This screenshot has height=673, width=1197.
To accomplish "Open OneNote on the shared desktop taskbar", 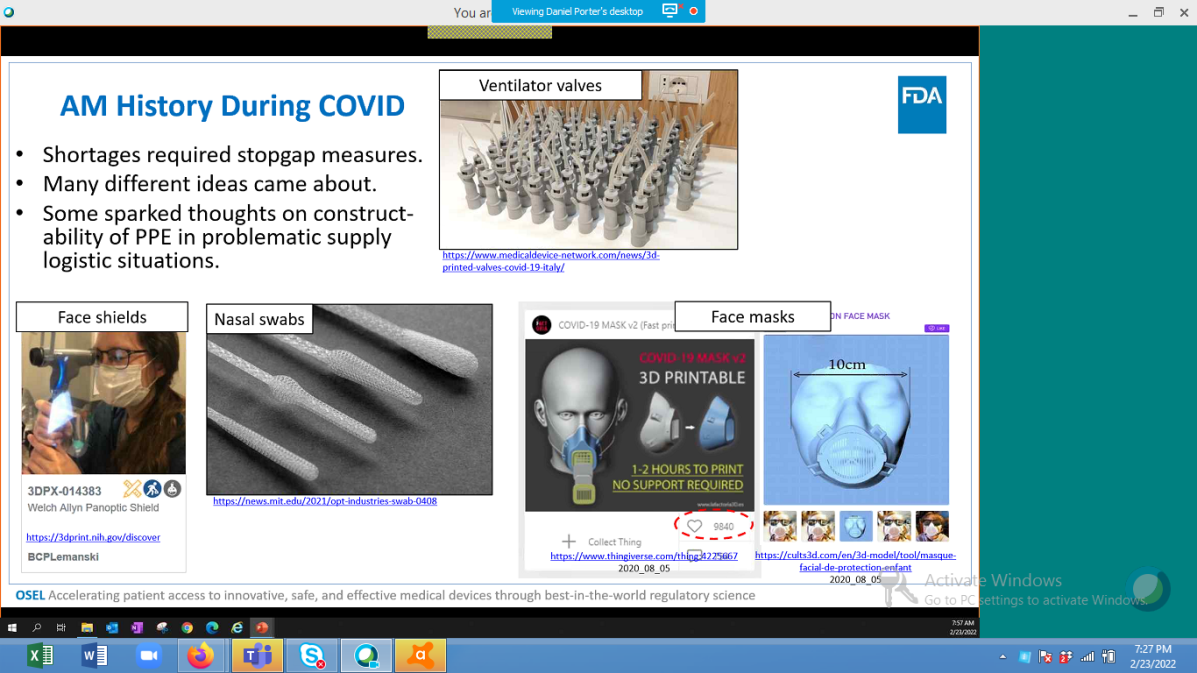I will click(x=137, y=628).
